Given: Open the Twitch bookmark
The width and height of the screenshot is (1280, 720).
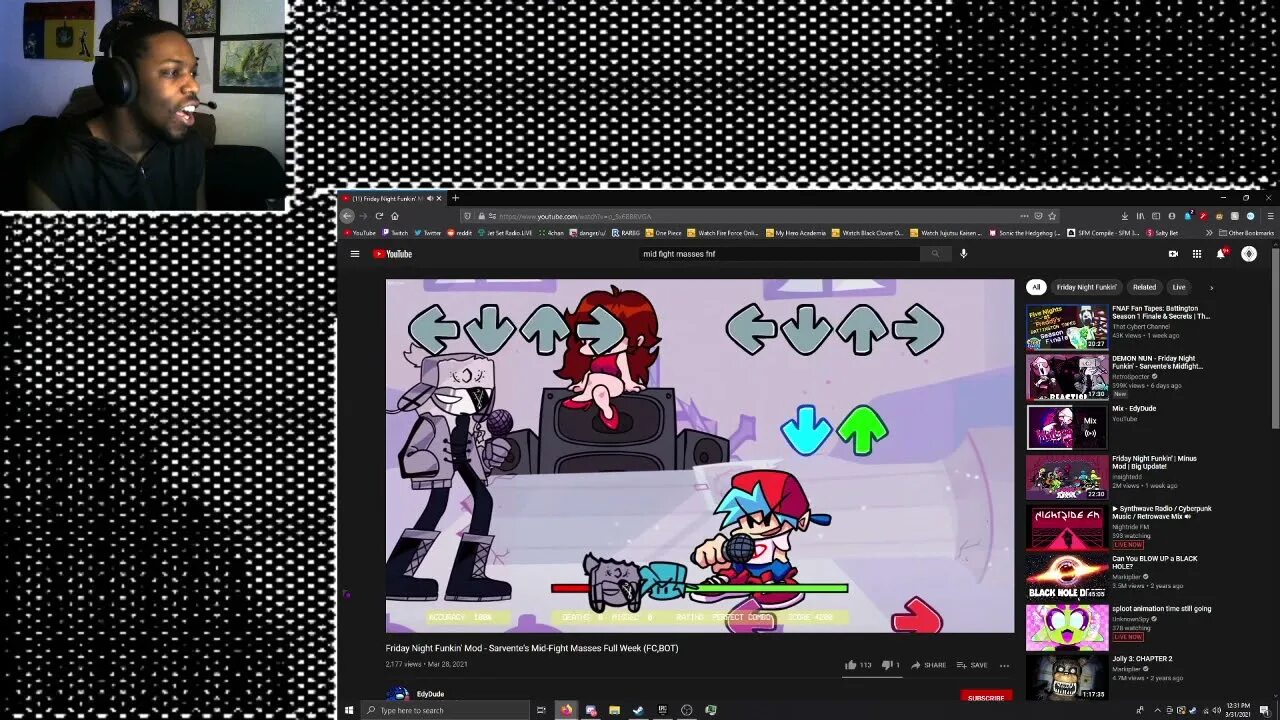Looking at the screenshot, I should click(x=395, y=233).
